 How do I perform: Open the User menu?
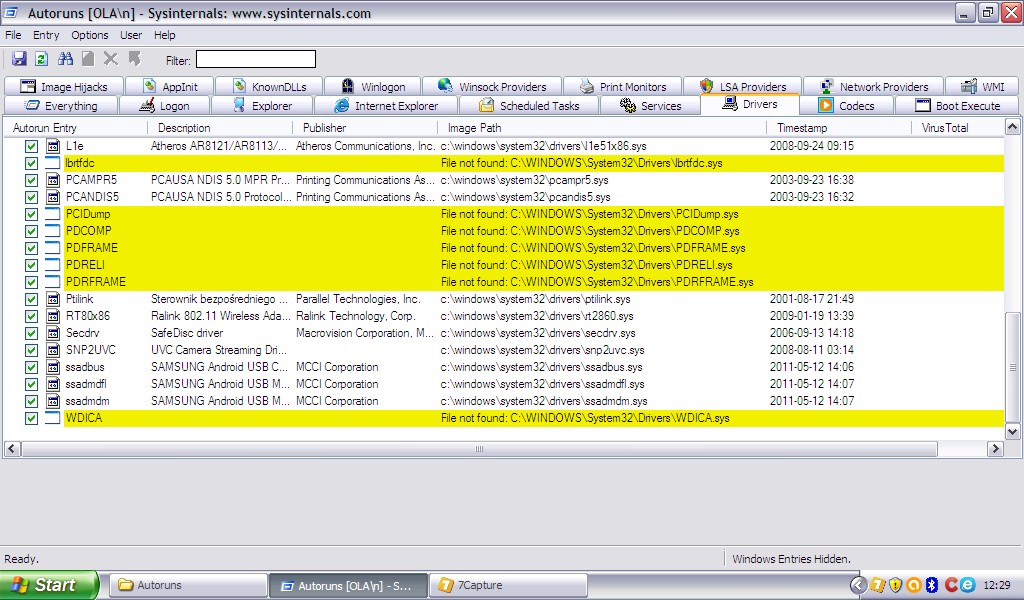[131, 35]
